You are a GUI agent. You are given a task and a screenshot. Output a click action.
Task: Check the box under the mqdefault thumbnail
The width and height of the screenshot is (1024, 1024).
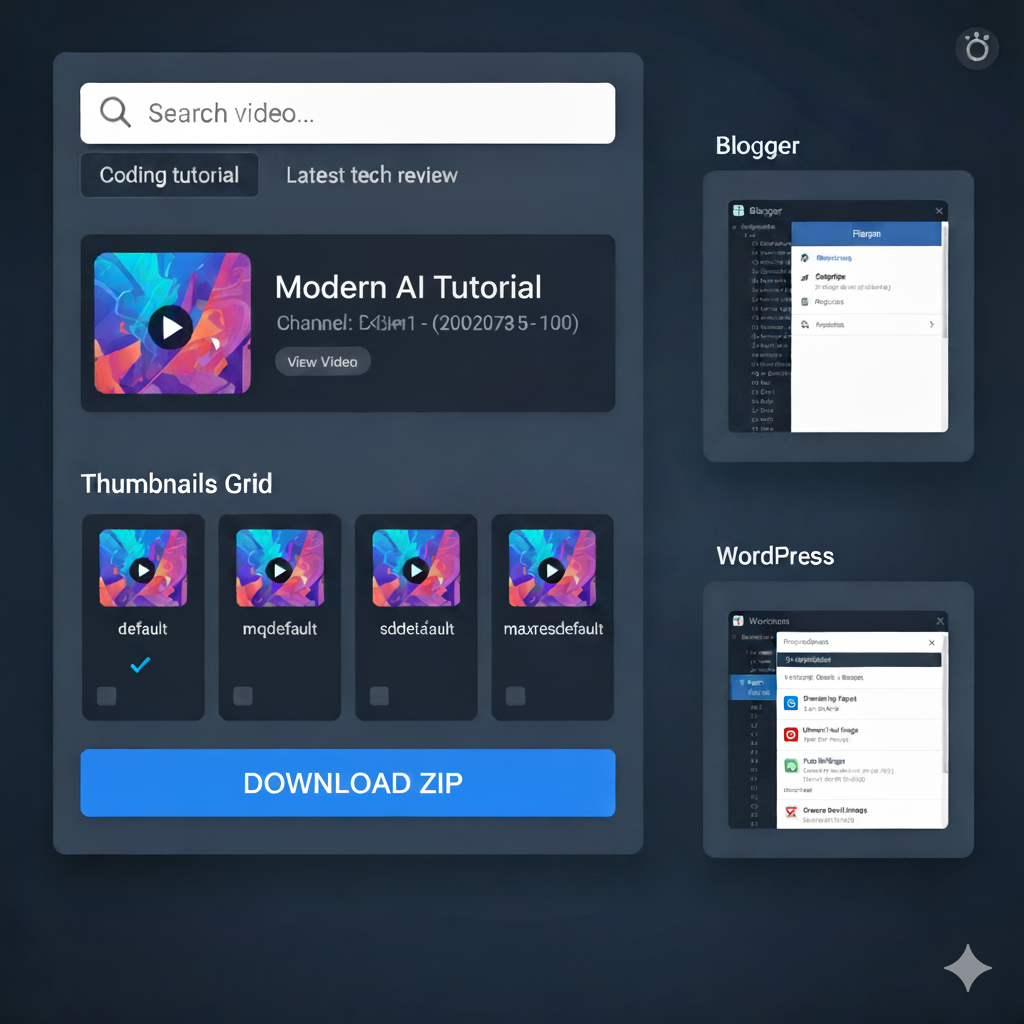point(242,696)
